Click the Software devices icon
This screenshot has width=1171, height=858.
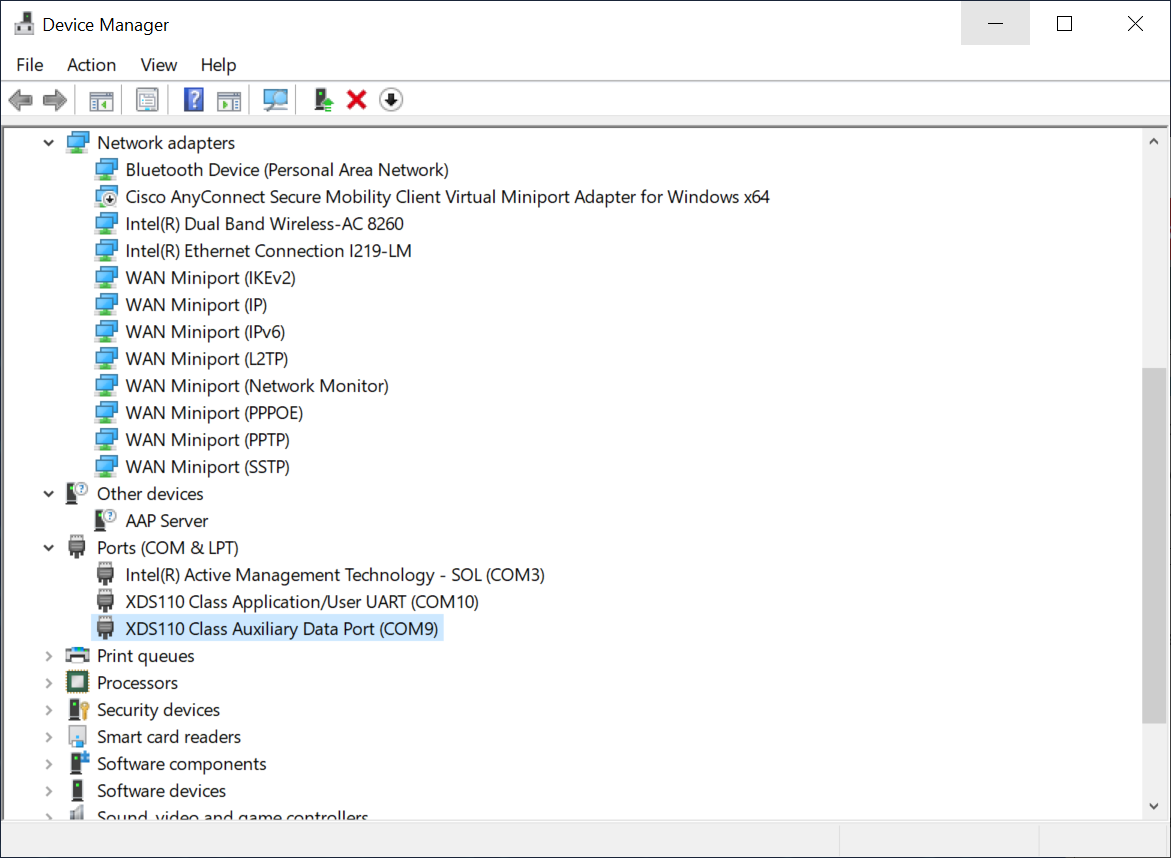pos(77,790)
